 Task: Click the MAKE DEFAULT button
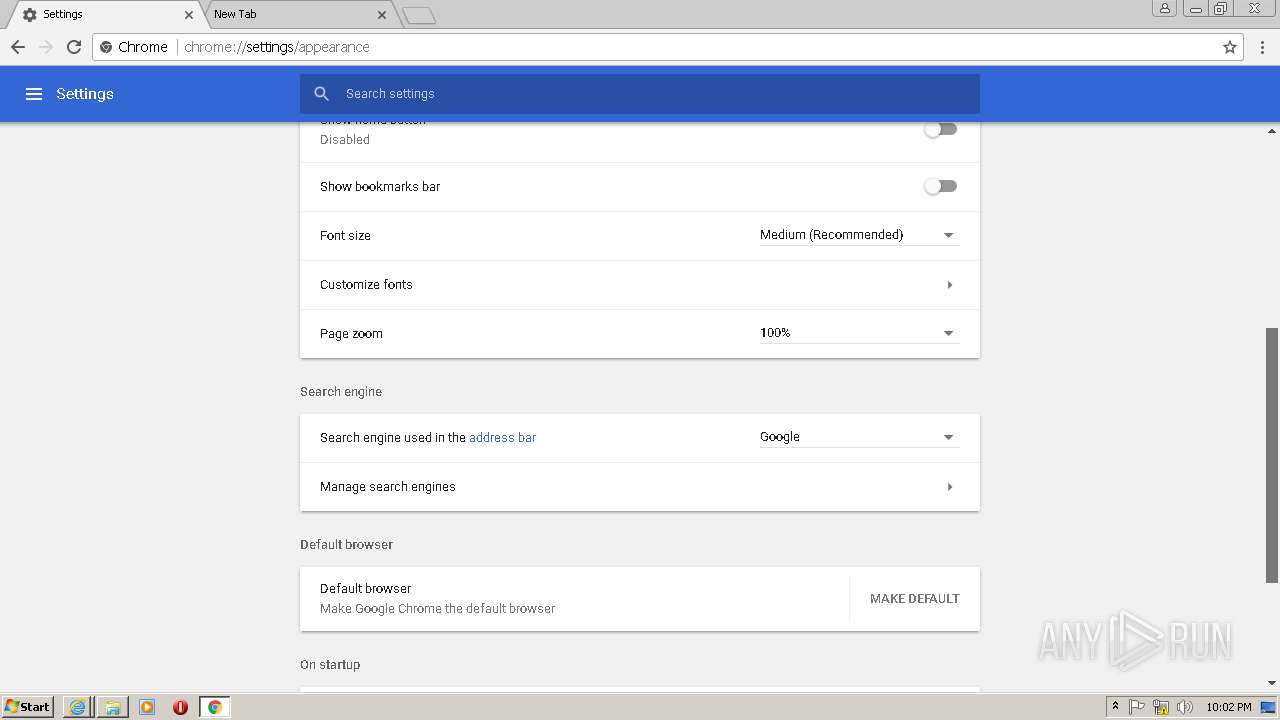coord(914,599)
